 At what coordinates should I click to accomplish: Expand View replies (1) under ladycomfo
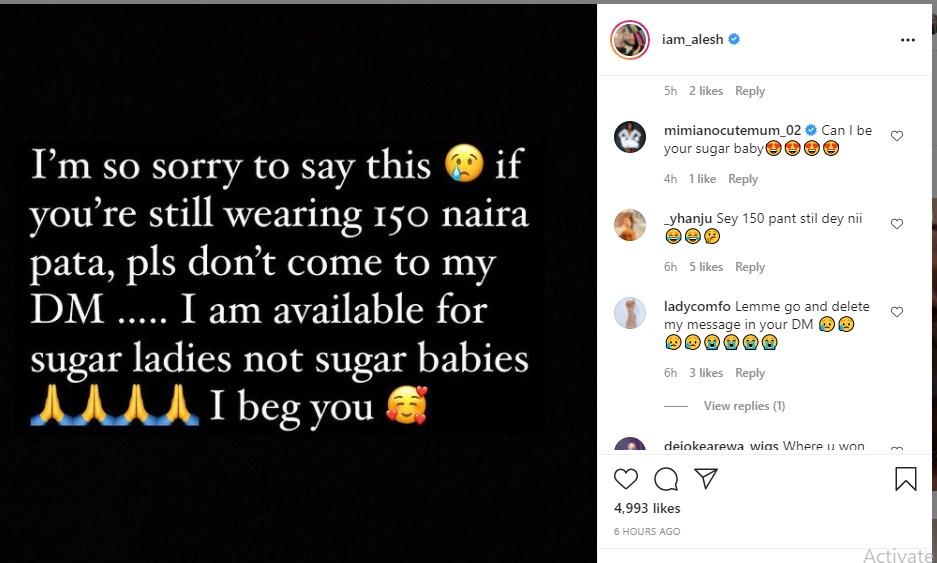(x=744, y=406)
